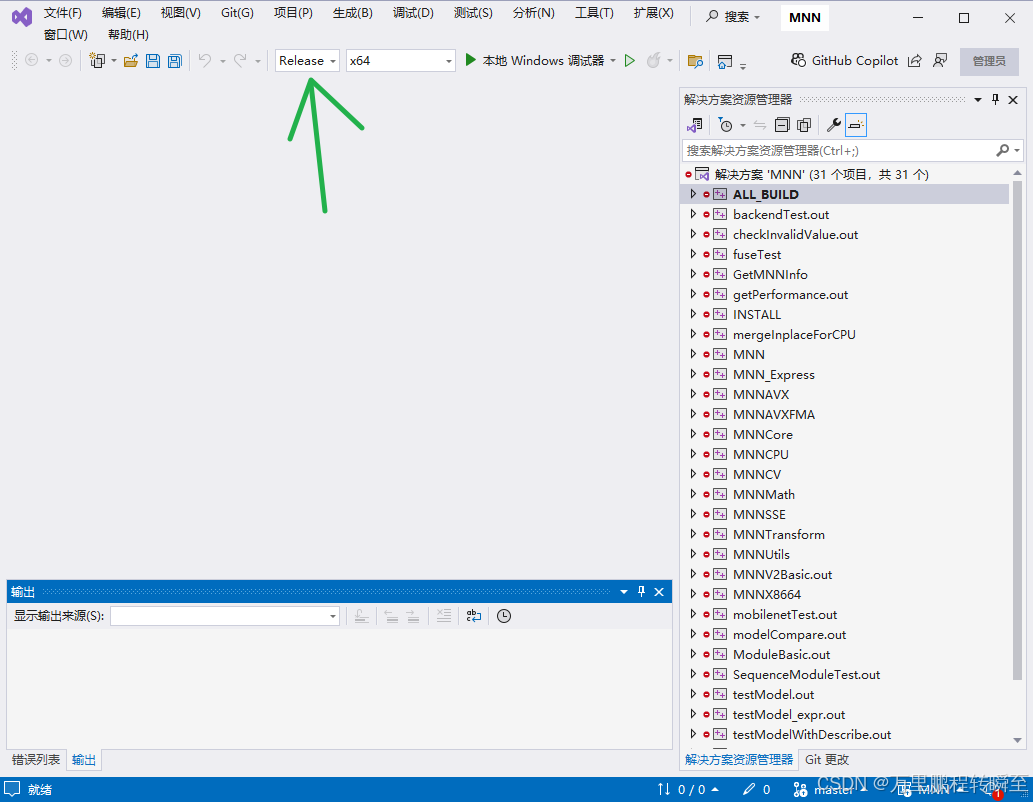The height and width of the screenshot is (802, 1033).
Task: Click the Show All Files icon
Action: 804,125
